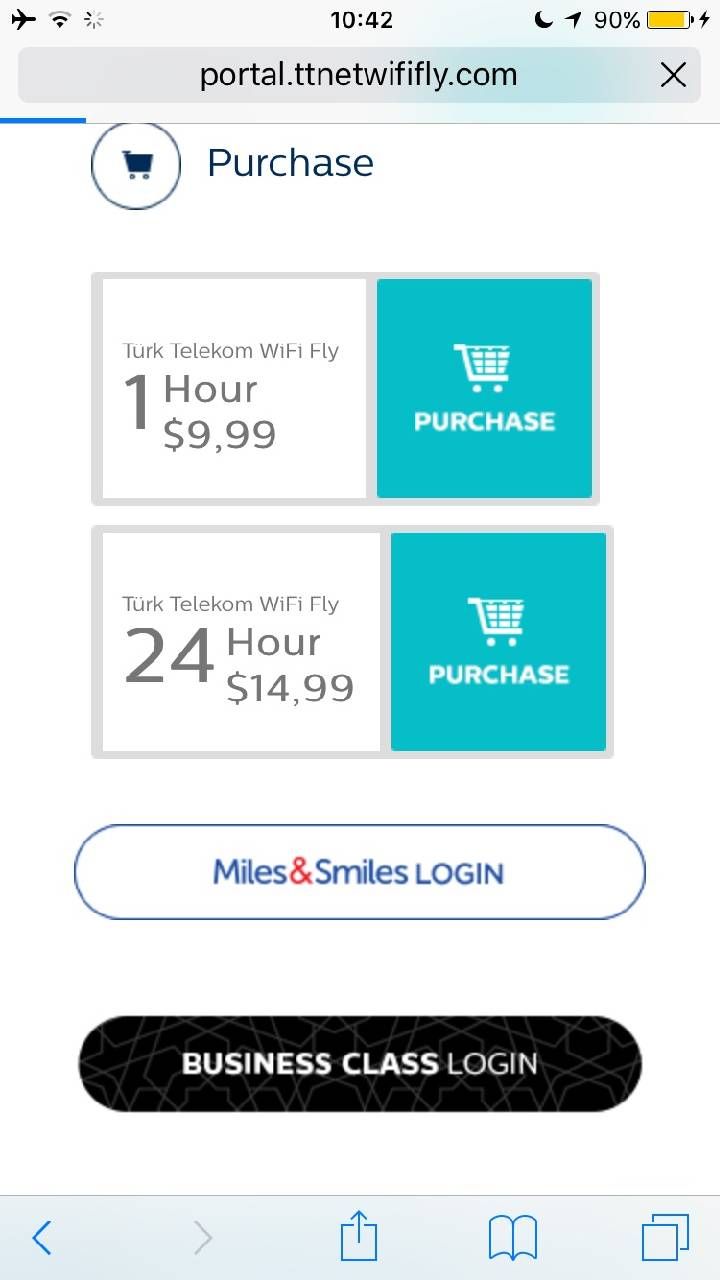720x1280 pixels.
Task: Open Miles&Smiles LOGIN
Action: (360, 872)
